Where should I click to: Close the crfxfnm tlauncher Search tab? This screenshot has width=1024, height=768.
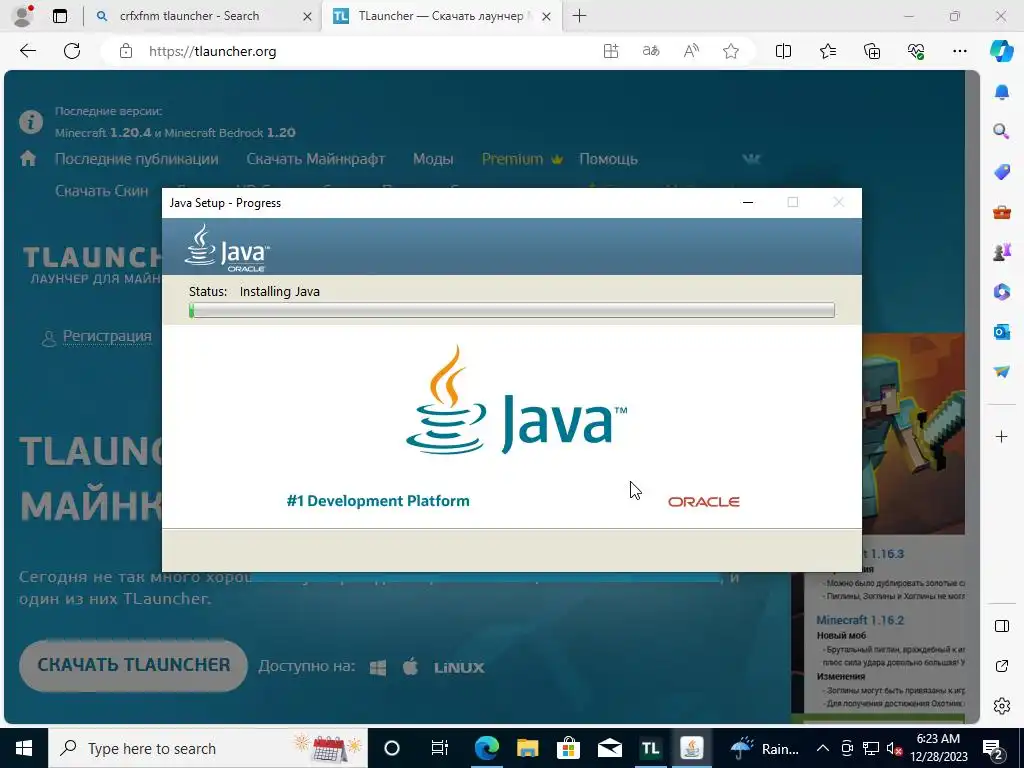(x=307, y=16)
